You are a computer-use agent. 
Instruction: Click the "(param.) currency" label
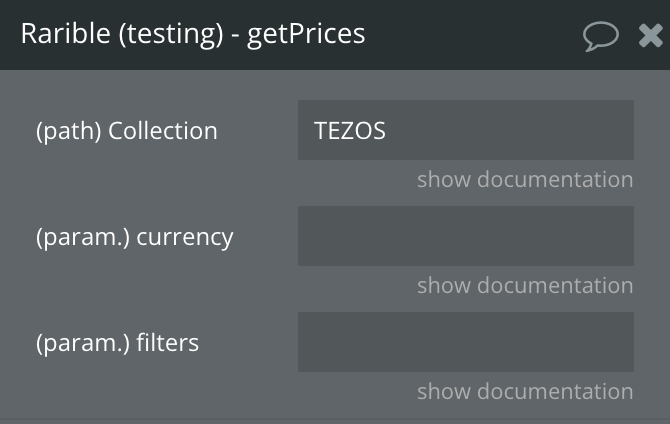[x=135, y=237]
